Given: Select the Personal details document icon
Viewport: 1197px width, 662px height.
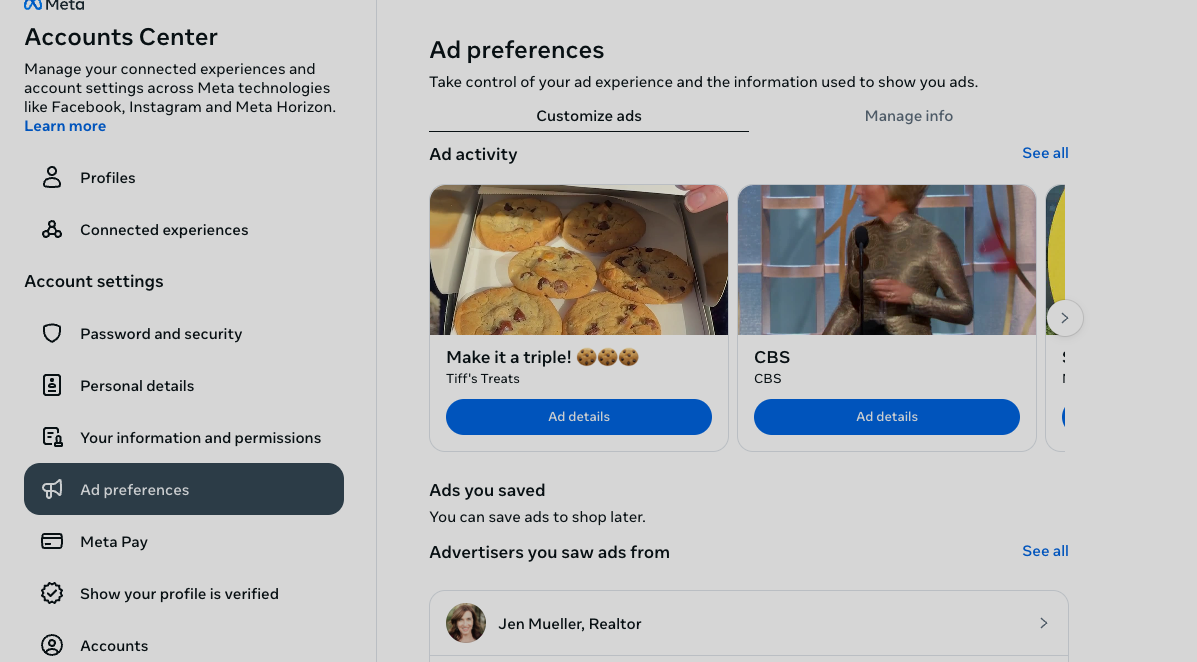Looking at the screenshot, I should coord(52,385).
